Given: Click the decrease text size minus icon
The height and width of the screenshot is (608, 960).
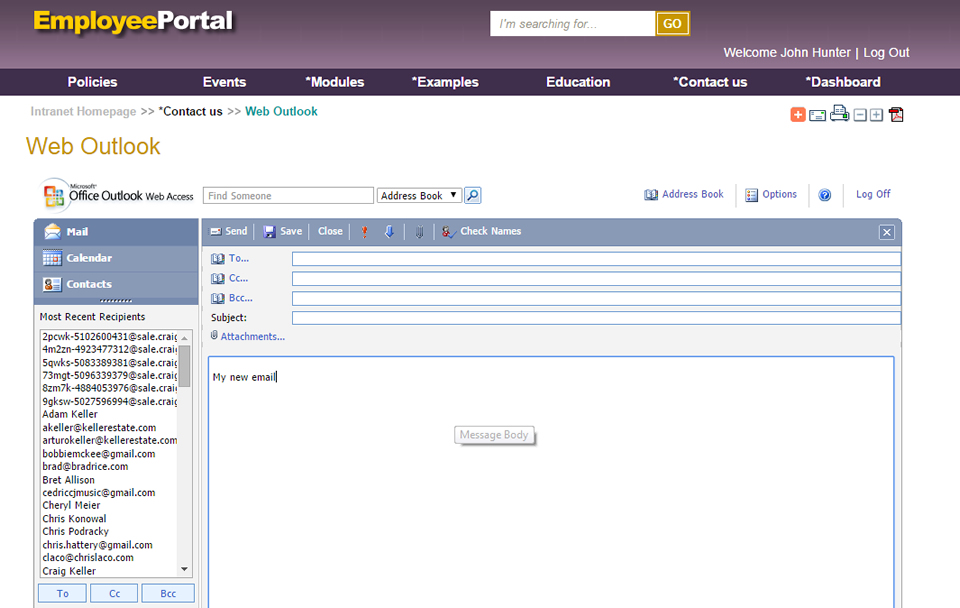Looking at the screenshot, I should pos(860,115).
